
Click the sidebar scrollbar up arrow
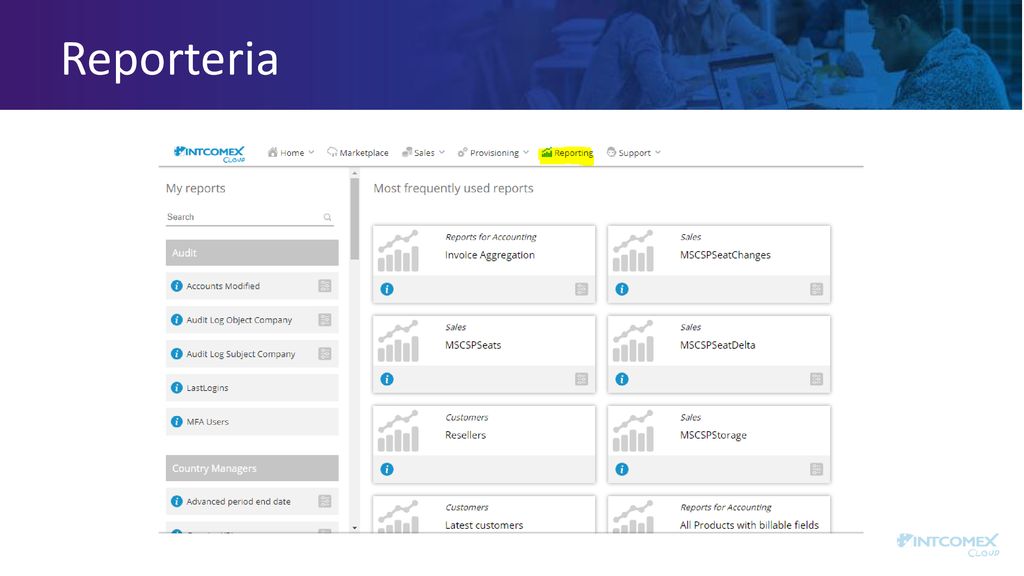pos(355,174)
